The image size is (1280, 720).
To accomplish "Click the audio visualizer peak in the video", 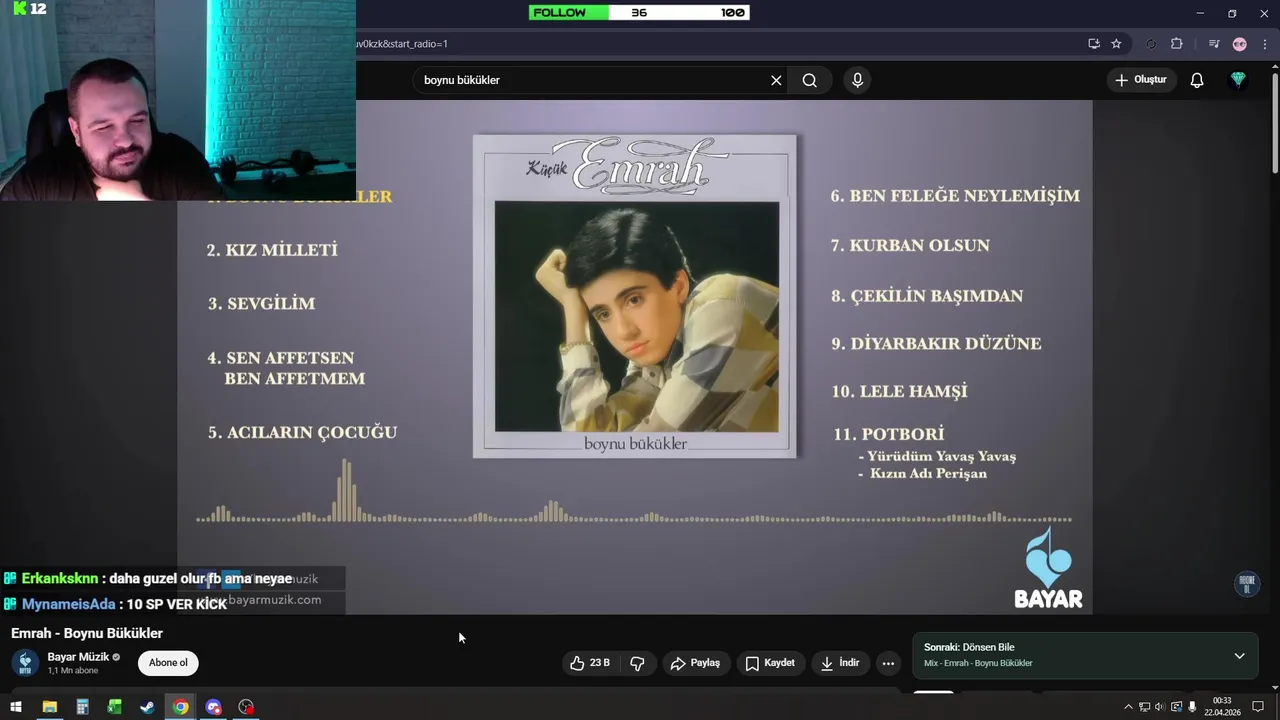I will 345,490.
